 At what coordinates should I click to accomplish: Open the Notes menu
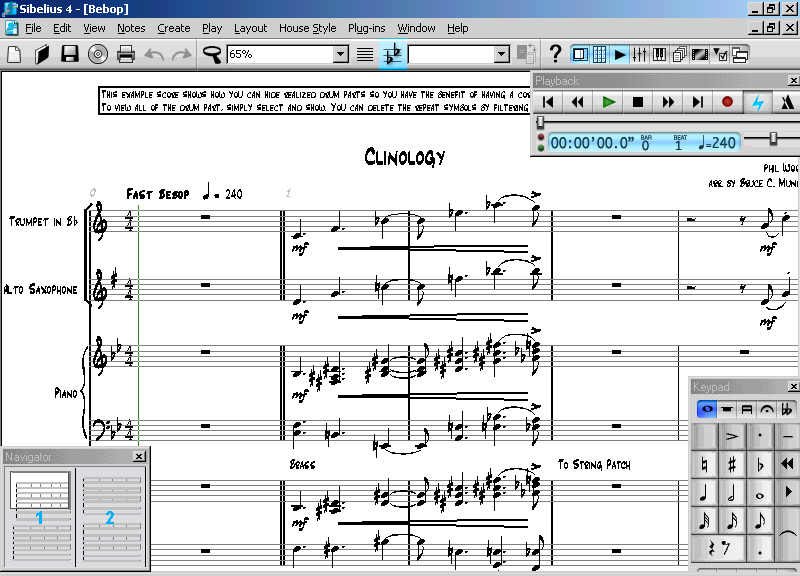tap(131, 28)
